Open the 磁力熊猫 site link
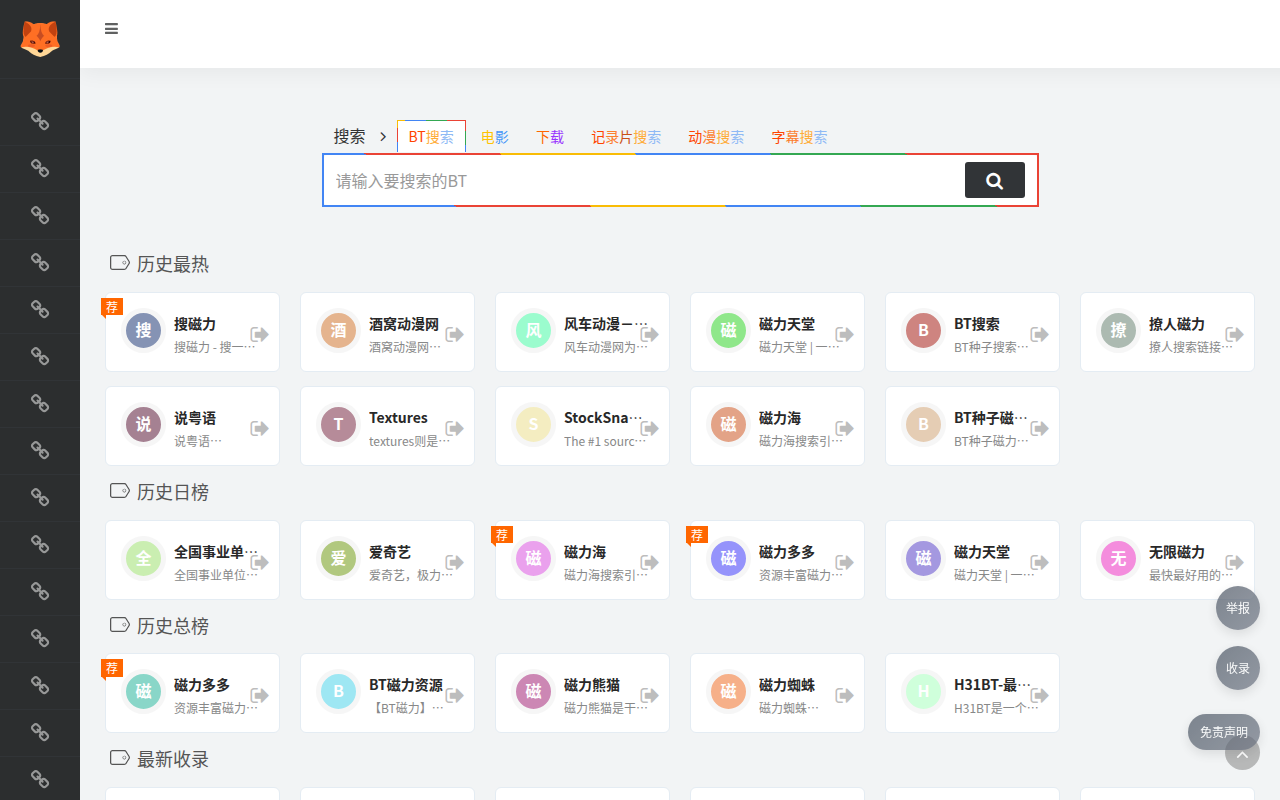 tap(592, 685)
